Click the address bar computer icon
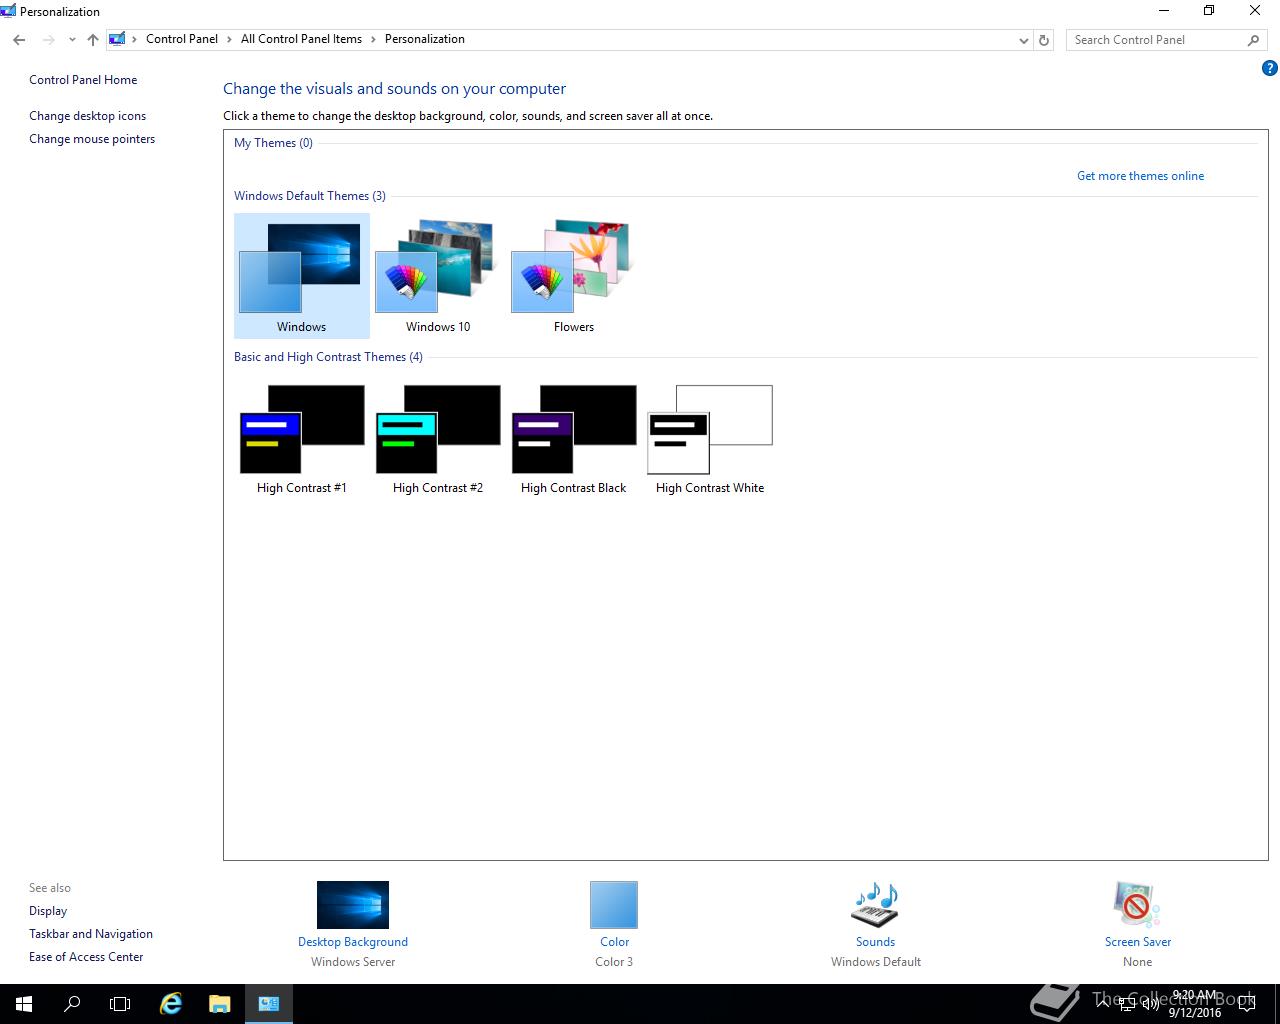This screenshot has width=1280, height=1024. (x=117, y=39)
